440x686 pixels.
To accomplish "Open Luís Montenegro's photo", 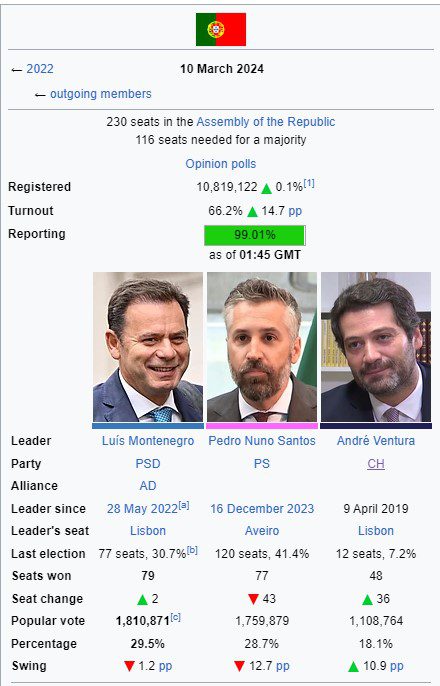I will [148, 347].
